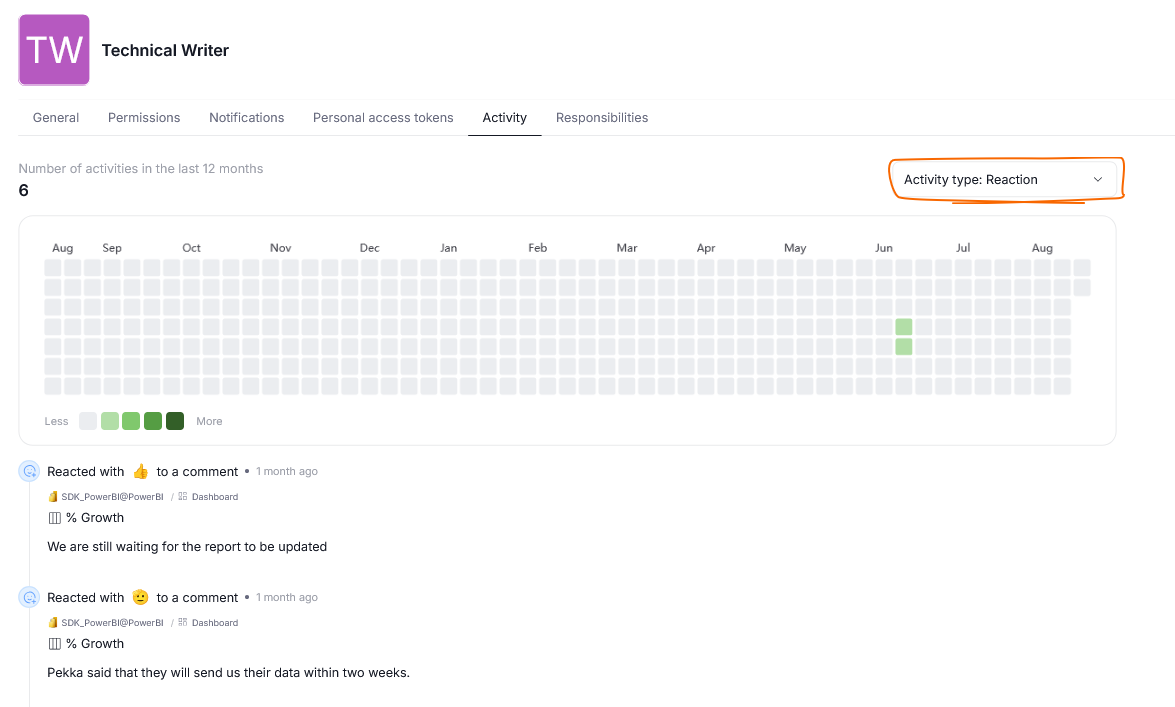Click the Power BI icon in second entry

coord(53,622)
